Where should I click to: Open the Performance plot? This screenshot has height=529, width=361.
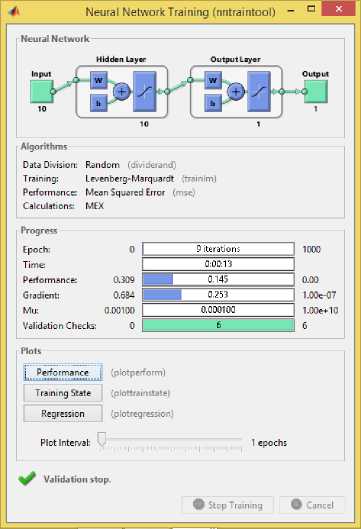click(63, 372)
